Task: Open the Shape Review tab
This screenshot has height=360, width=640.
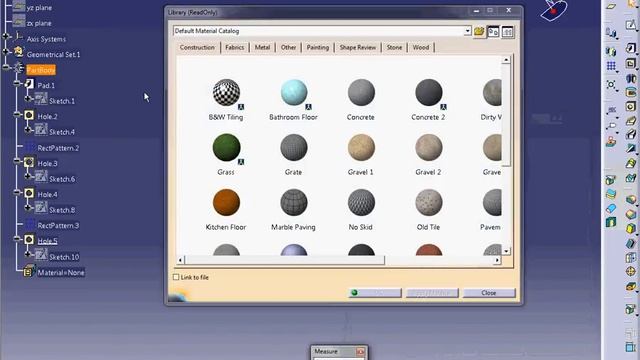Action: point(358,47)
